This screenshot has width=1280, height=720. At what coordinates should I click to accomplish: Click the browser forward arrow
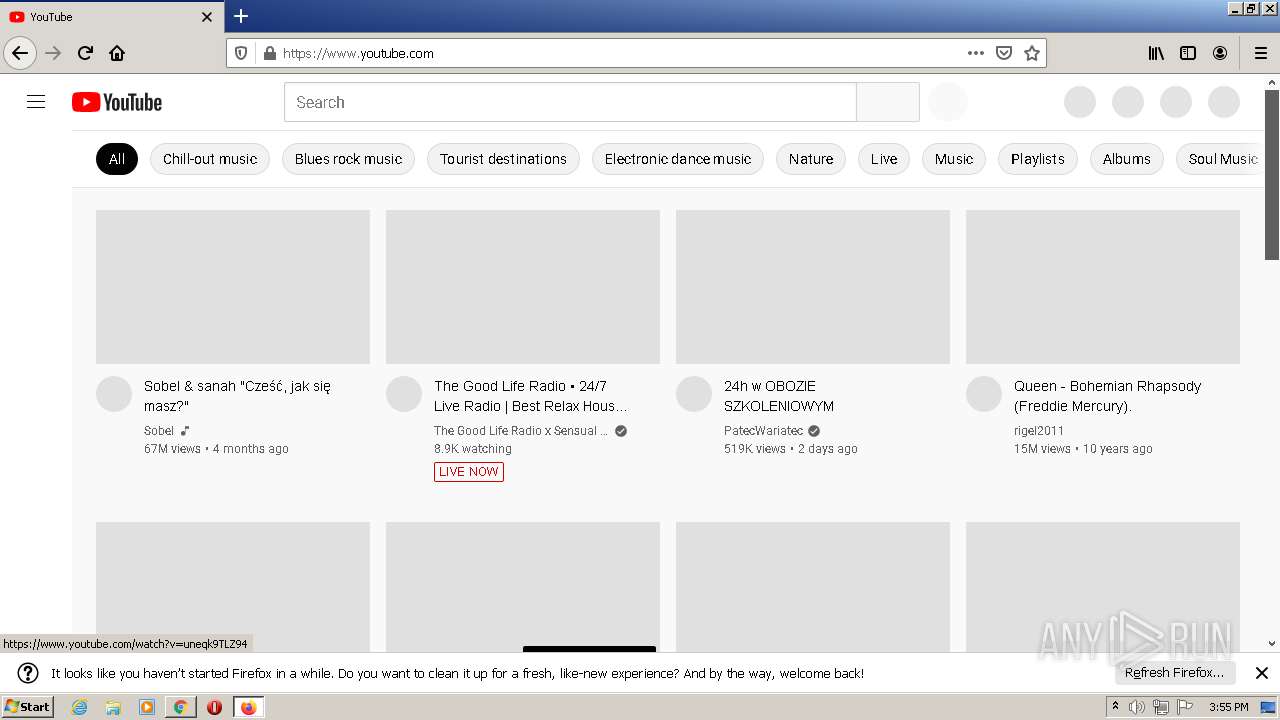54,53
